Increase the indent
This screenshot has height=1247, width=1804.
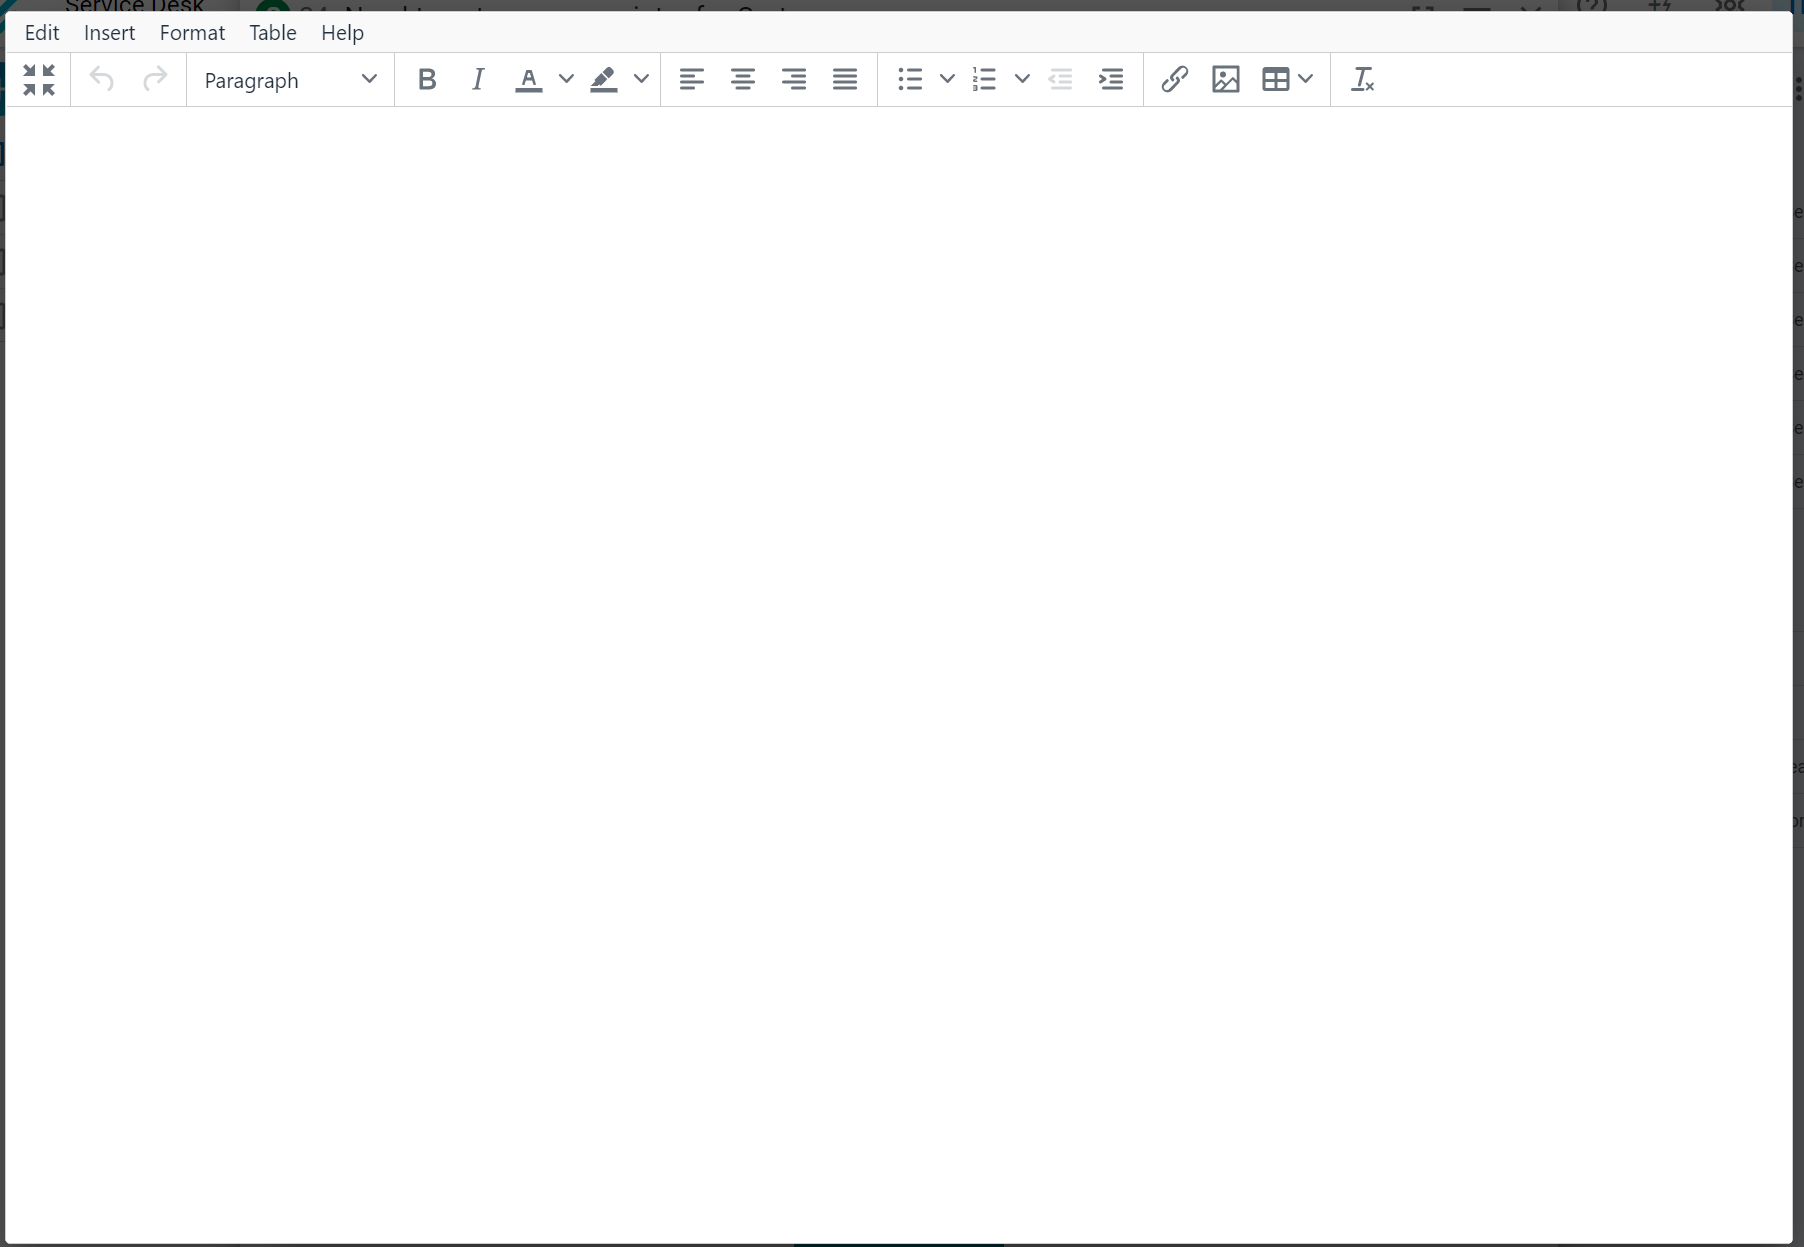click(x=1112, y=80)
